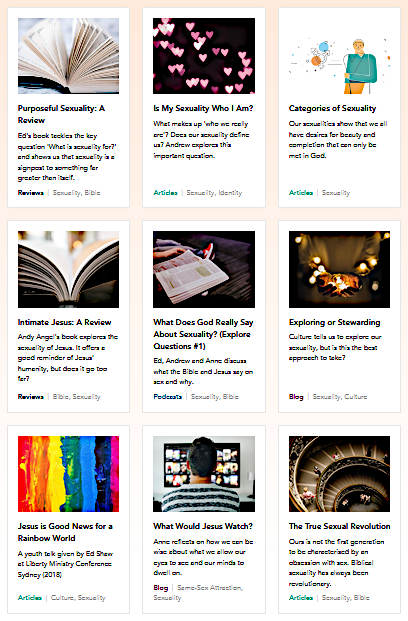The height and width of the screenshot is (621, 408).
Task: Select the Podcasts category label
Action: point(168,396)
